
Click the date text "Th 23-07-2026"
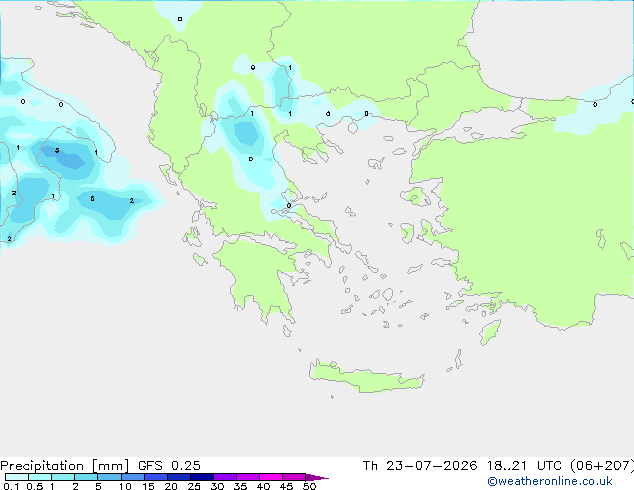click(420, 466)
